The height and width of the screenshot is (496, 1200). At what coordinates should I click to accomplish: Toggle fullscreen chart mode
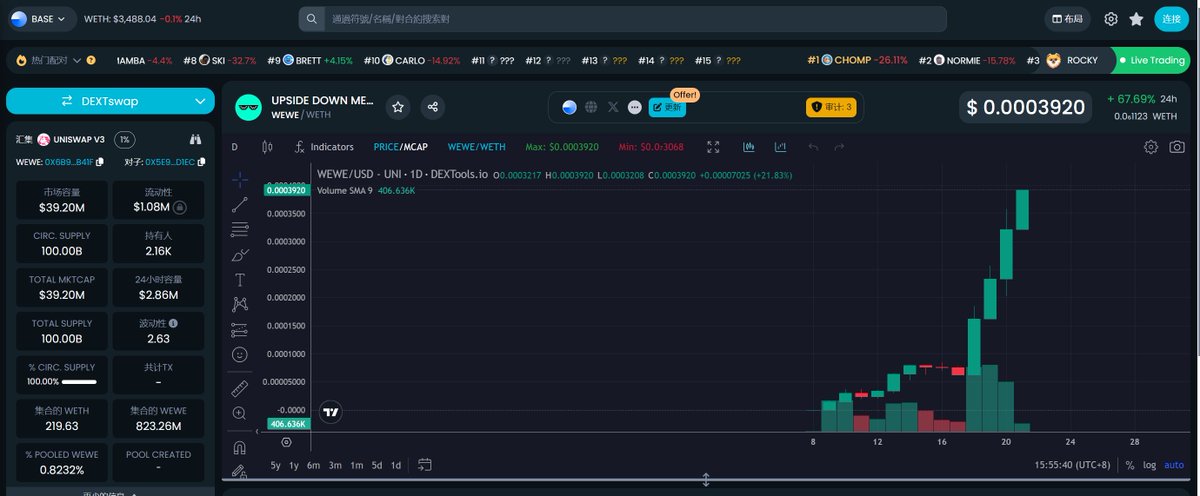point(713,147)
